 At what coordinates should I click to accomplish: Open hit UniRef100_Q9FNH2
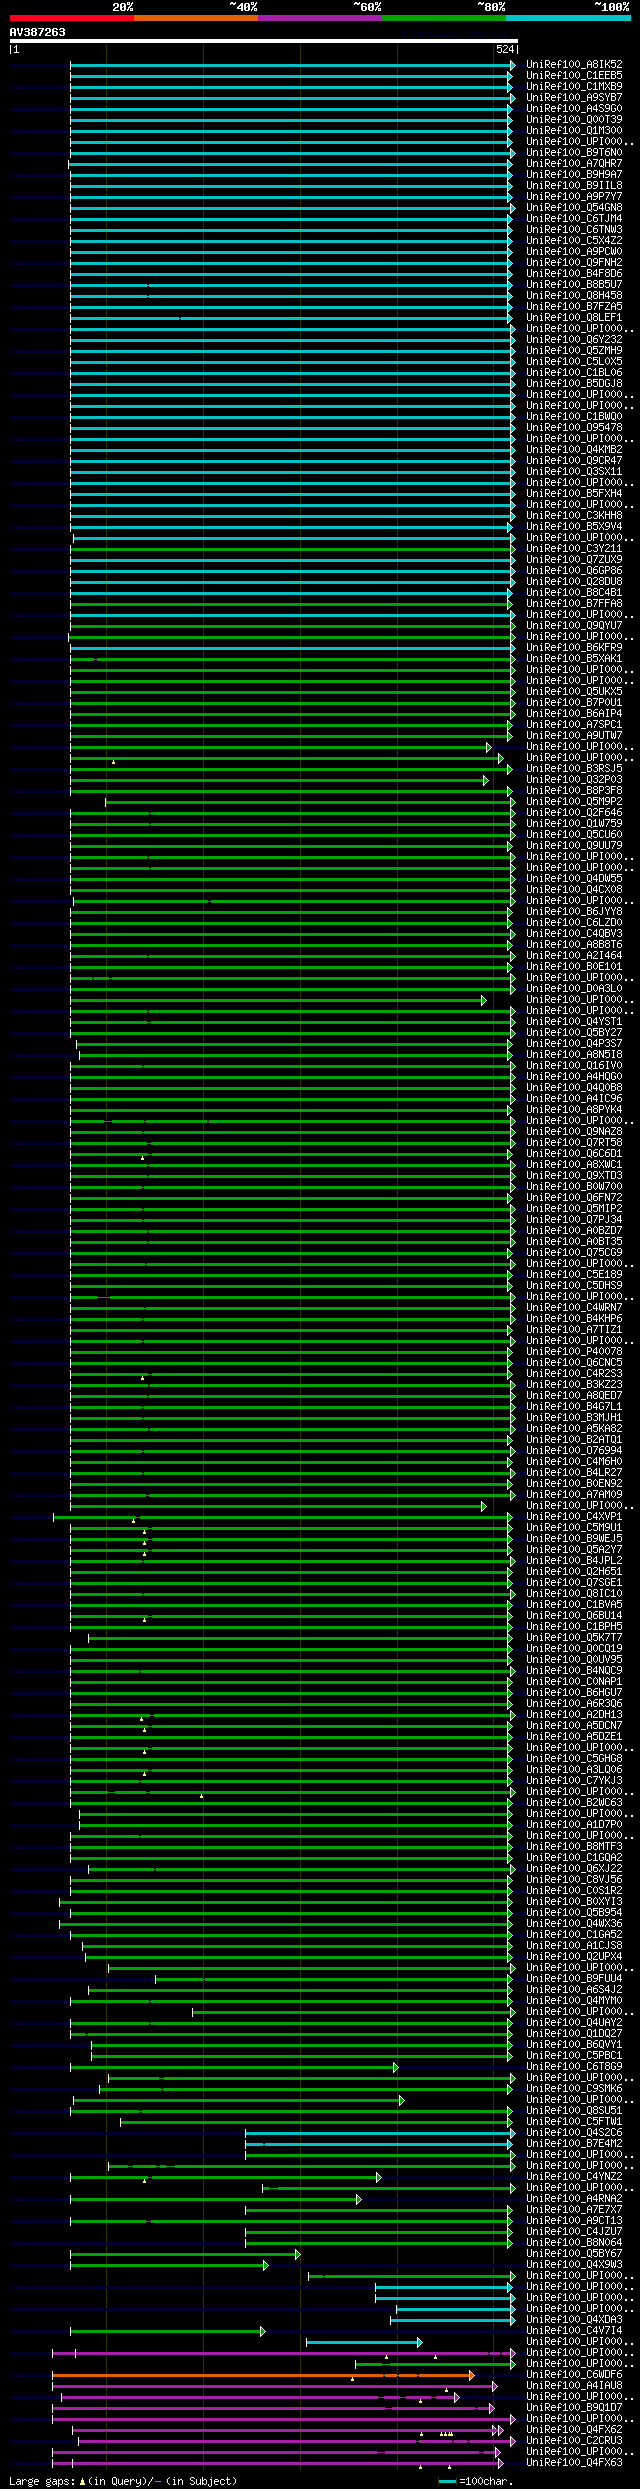click(x=574, y=262)
